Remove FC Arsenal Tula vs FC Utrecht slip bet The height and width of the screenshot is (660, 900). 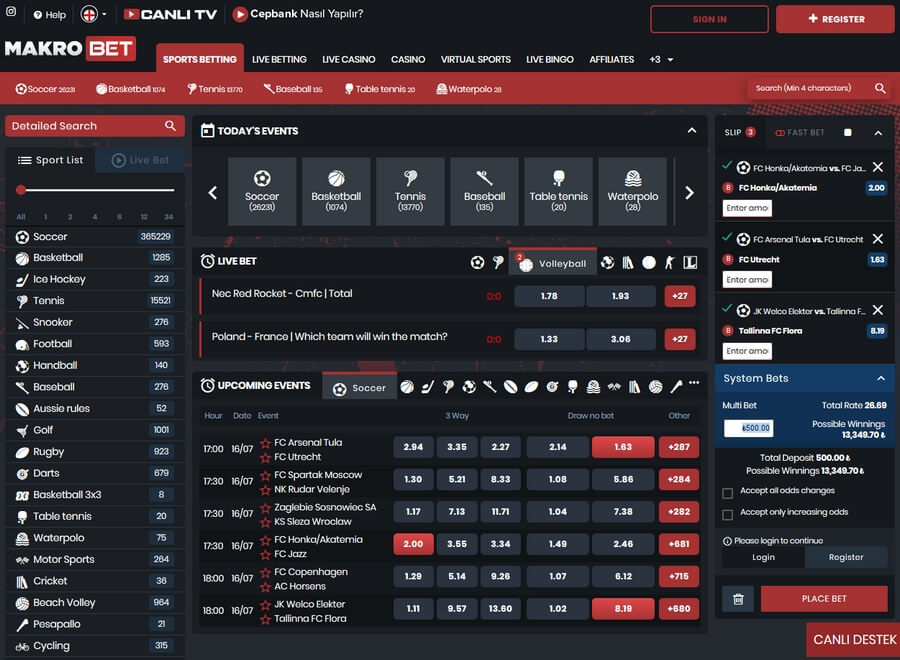[878, 239]
